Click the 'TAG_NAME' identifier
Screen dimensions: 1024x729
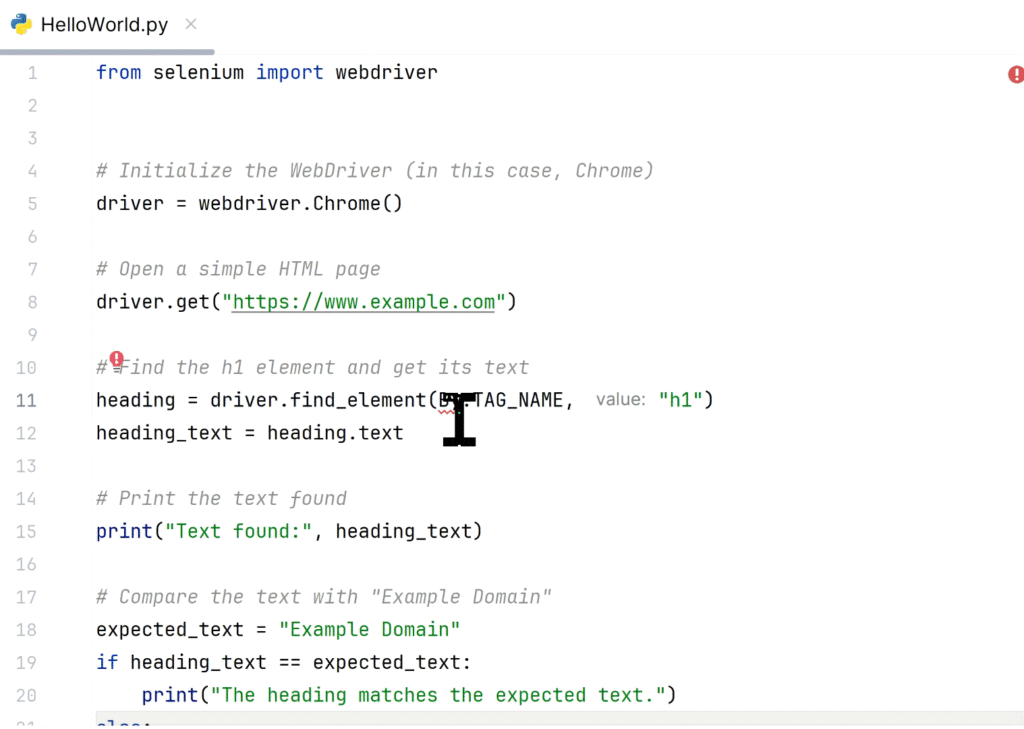[518, 400]
